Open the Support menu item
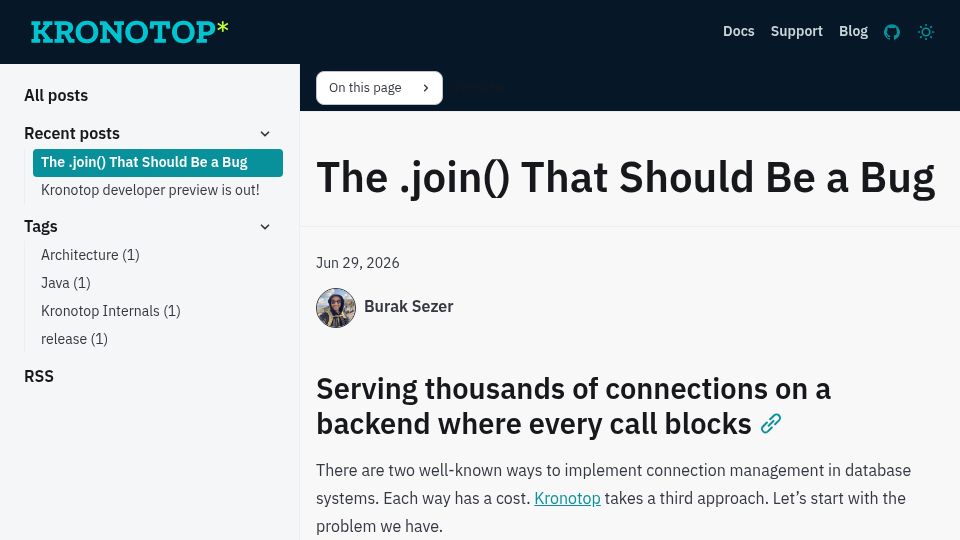 pos(796,31)
